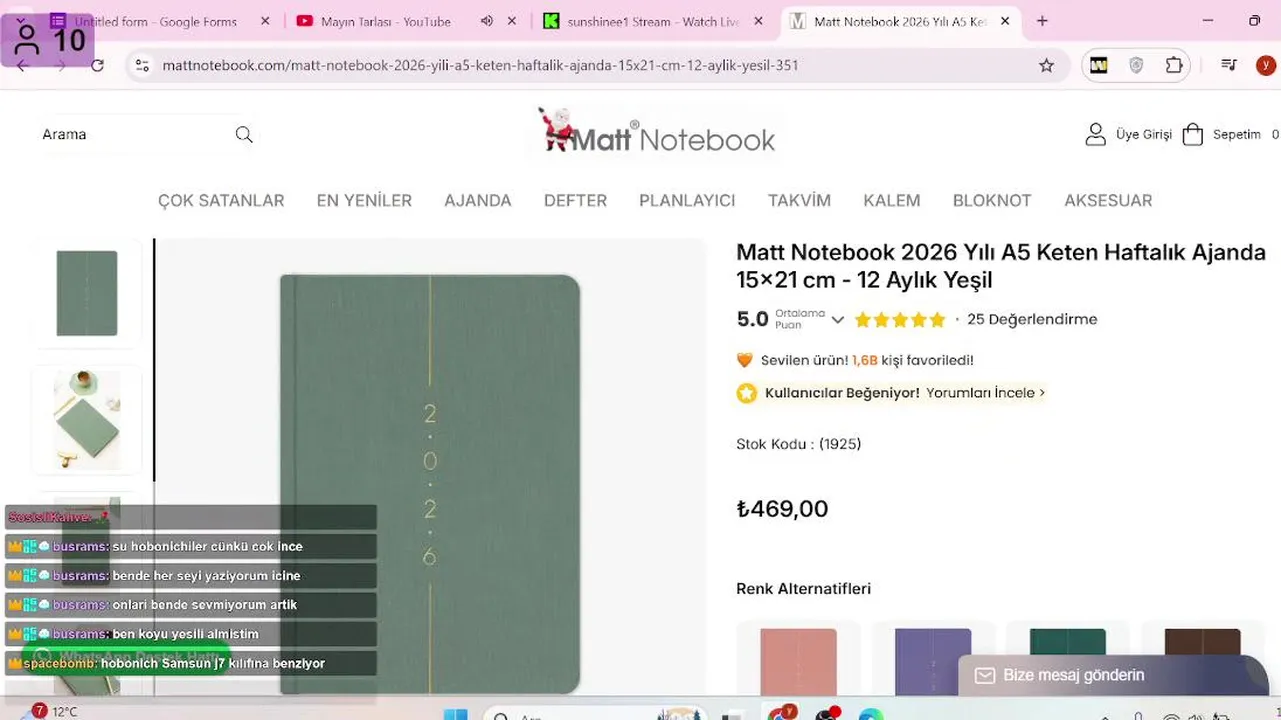Open the Üye Girişi account icon
The height and width of the screenshot is (720, 1281).
click(1096, 135)
